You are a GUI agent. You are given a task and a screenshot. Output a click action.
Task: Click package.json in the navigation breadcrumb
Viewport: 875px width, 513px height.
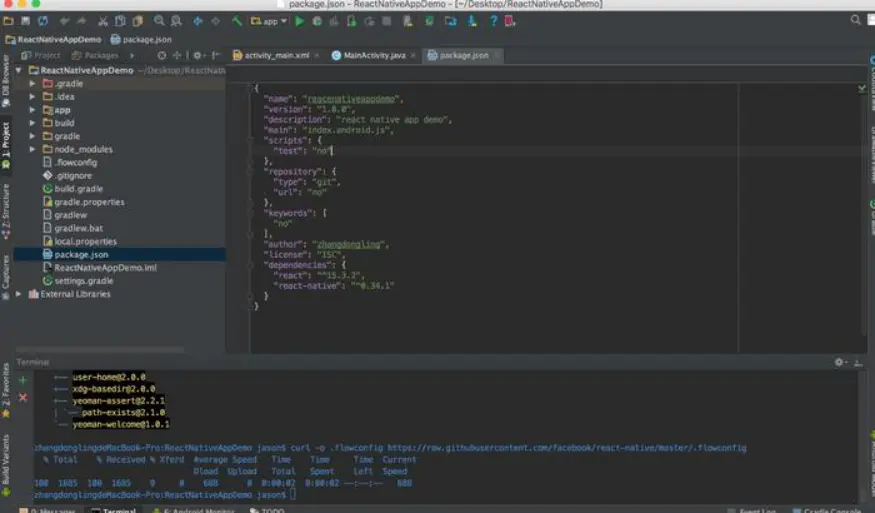(141, 40)
